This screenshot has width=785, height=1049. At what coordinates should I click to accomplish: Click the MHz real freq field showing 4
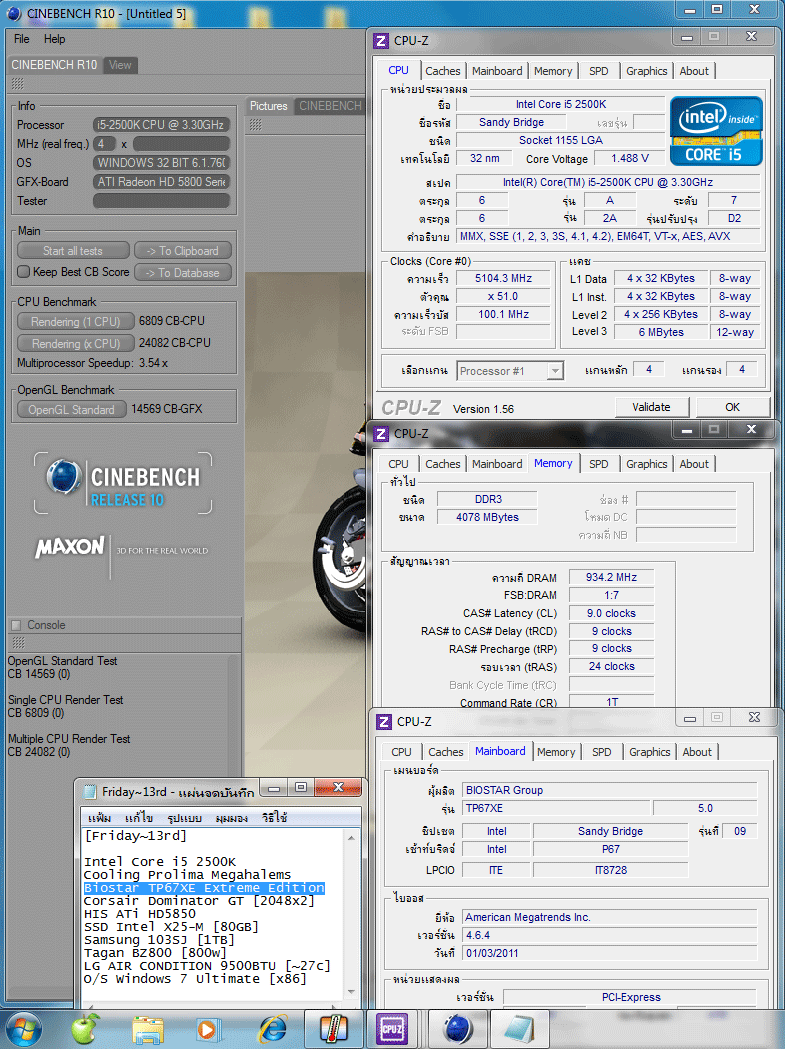coord(104,144)
